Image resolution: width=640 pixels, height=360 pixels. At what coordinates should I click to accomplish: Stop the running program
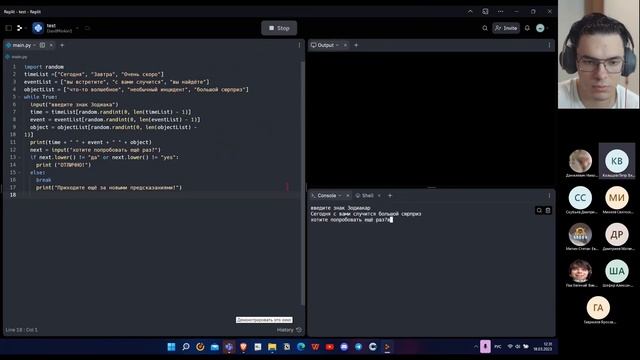coord(279,28)
